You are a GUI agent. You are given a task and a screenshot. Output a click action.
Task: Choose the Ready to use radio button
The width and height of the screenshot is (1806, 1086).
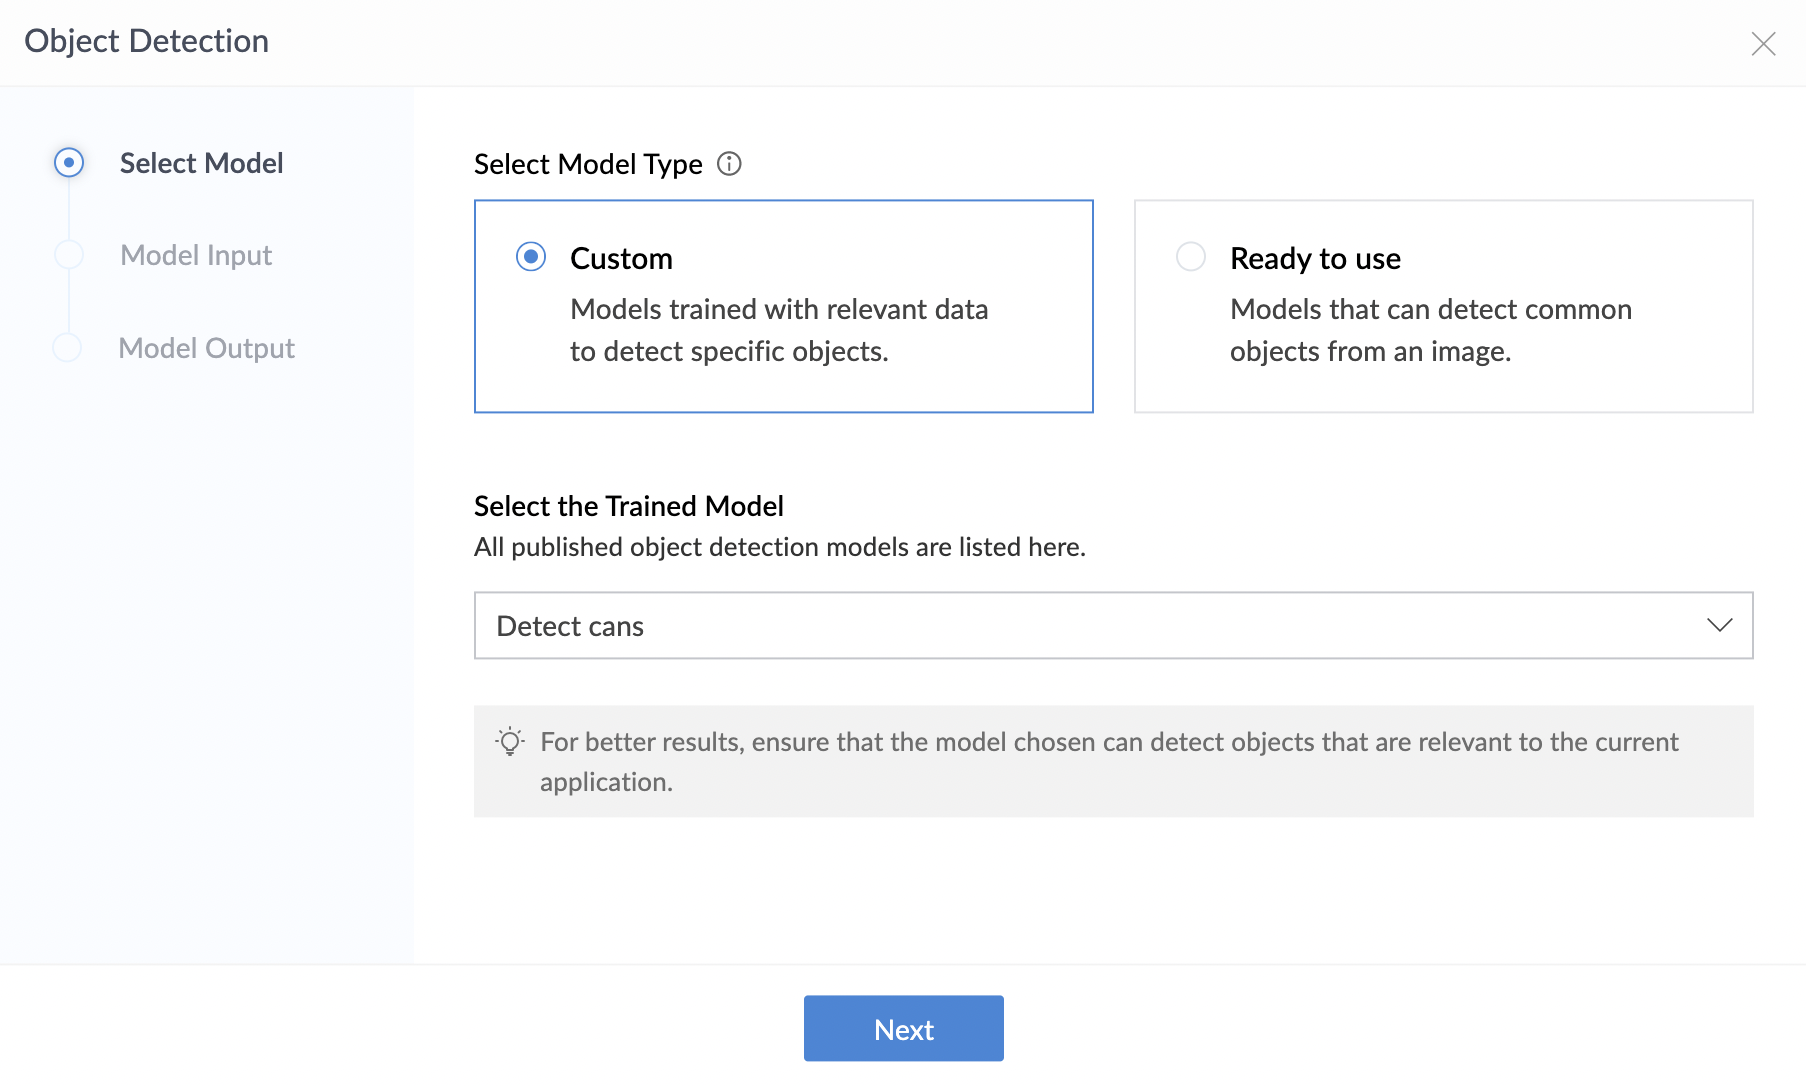pyautogui.click(x=1191, y=257)
